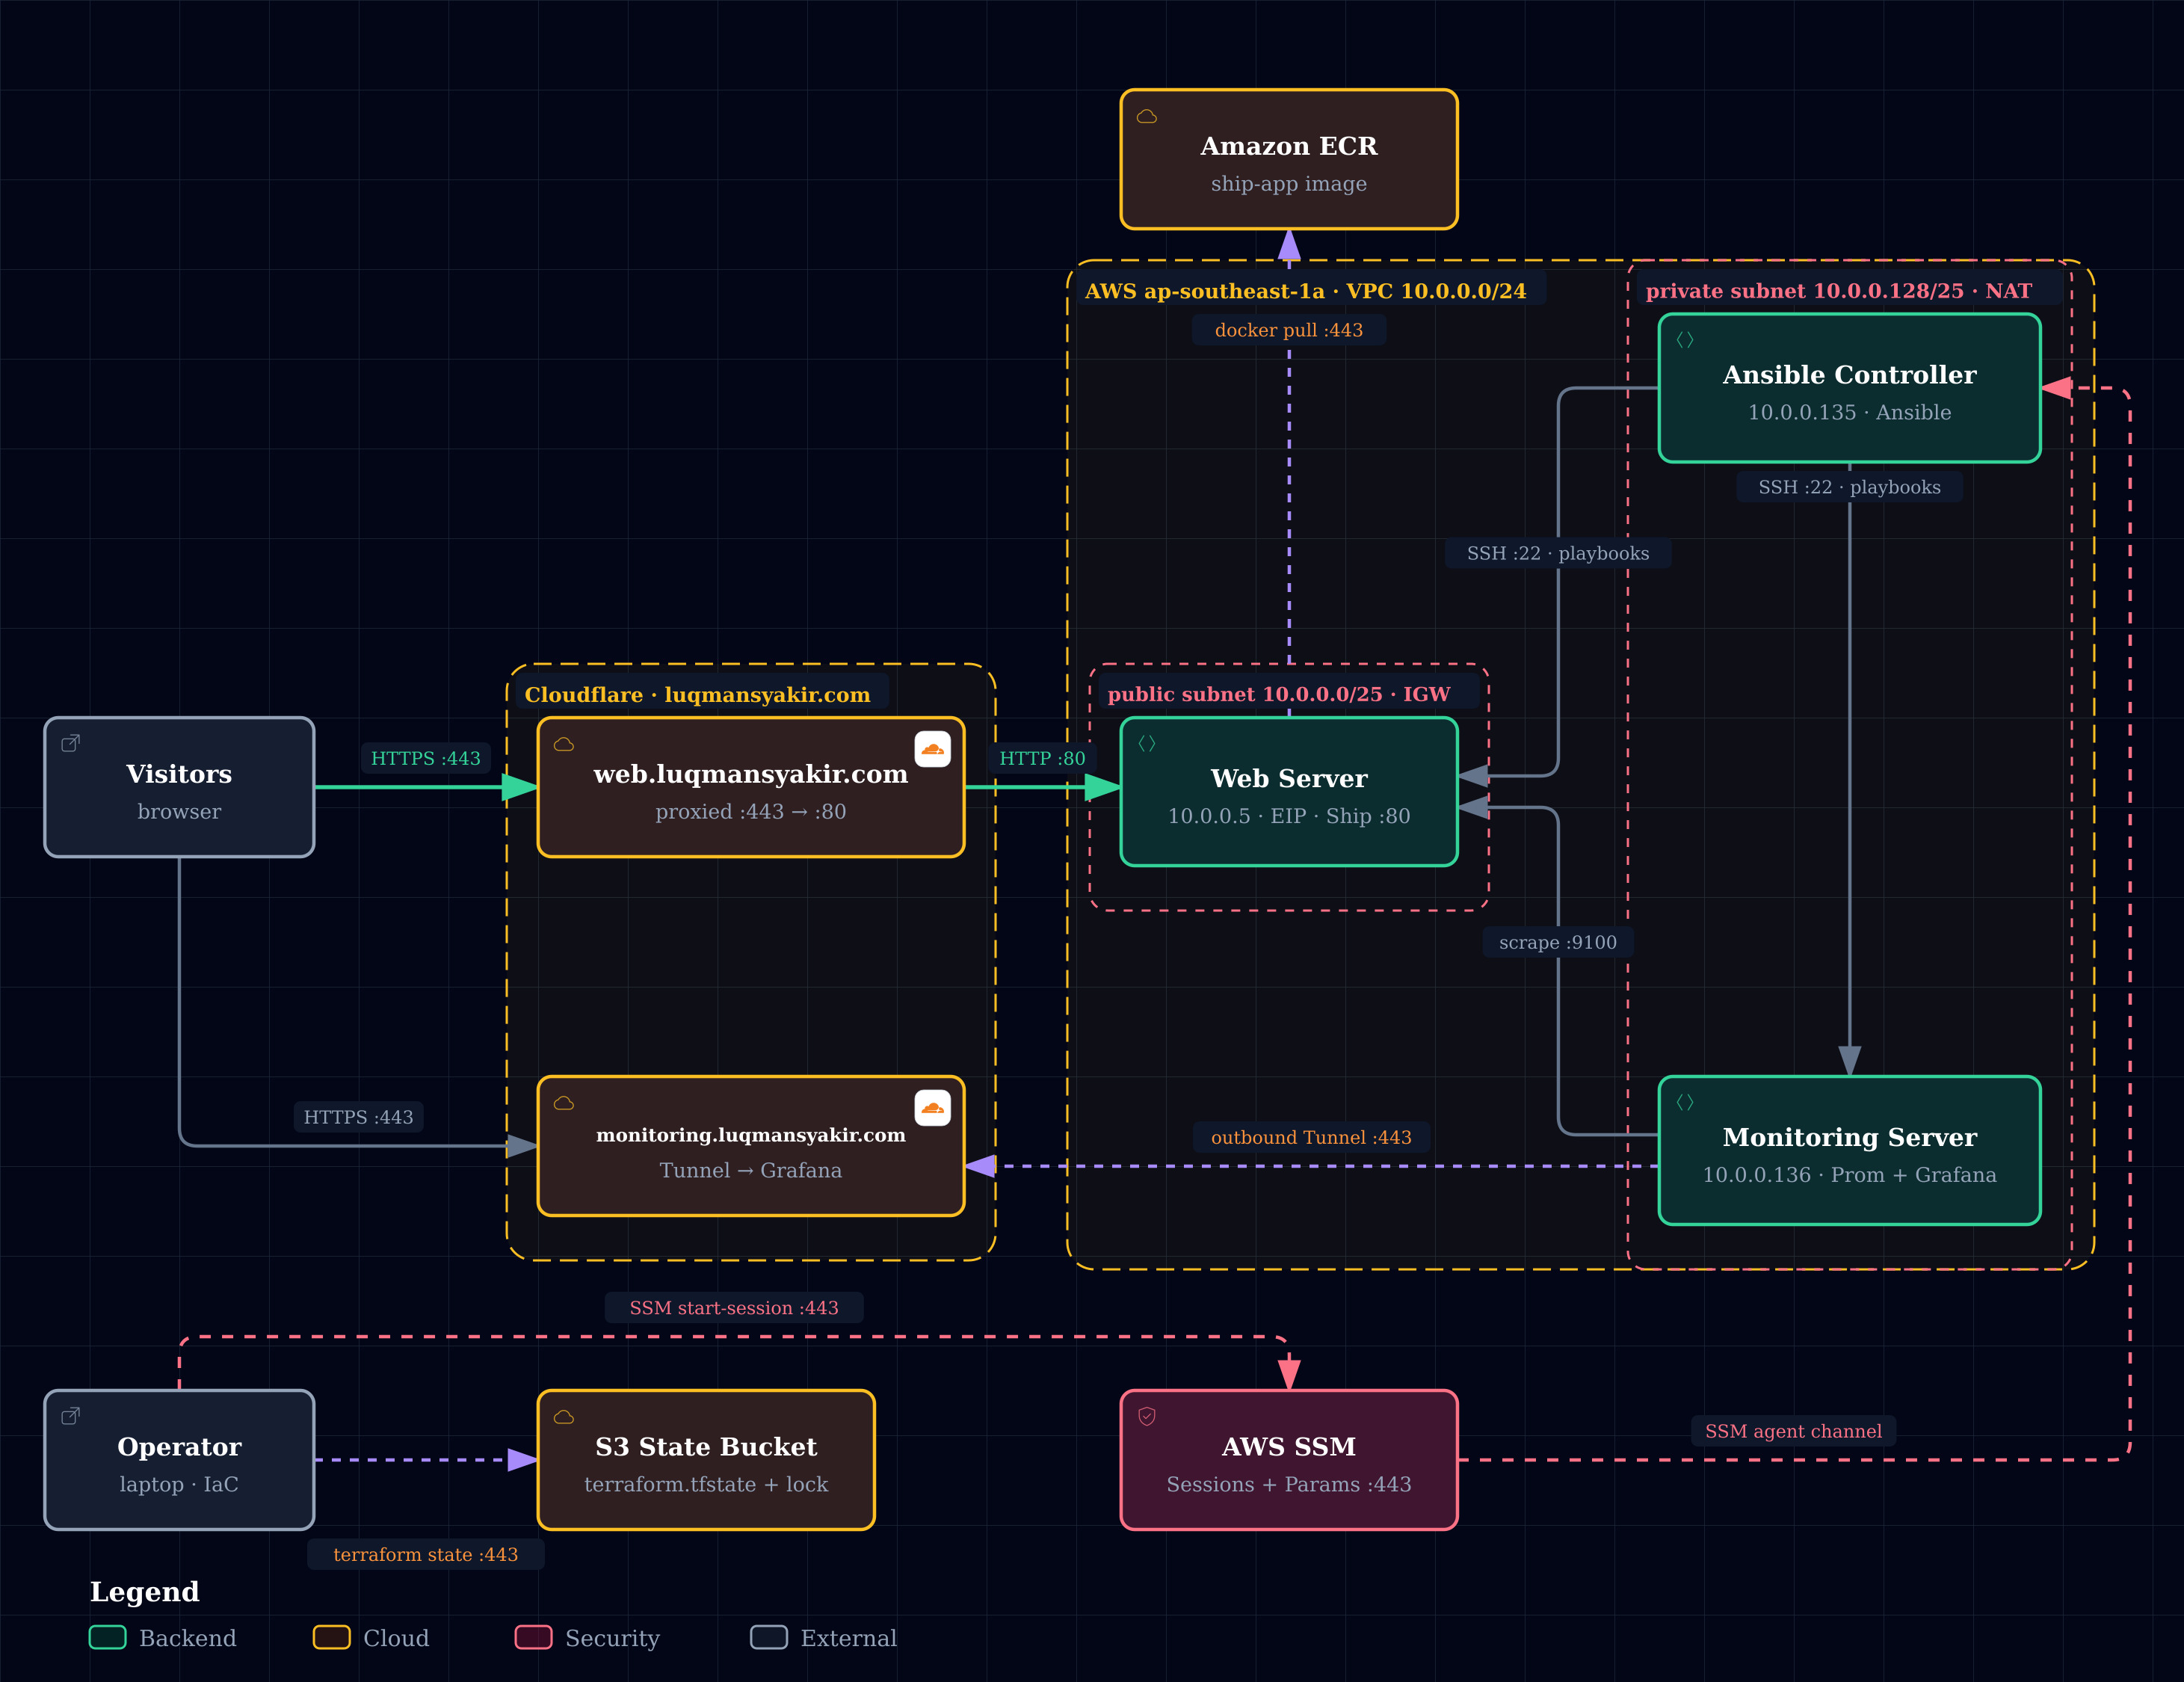2184x1682 pixels.
Task: Click the Cloudflare logo on web.luqmansyakir.com node
Action: click(x=932, y=749)
